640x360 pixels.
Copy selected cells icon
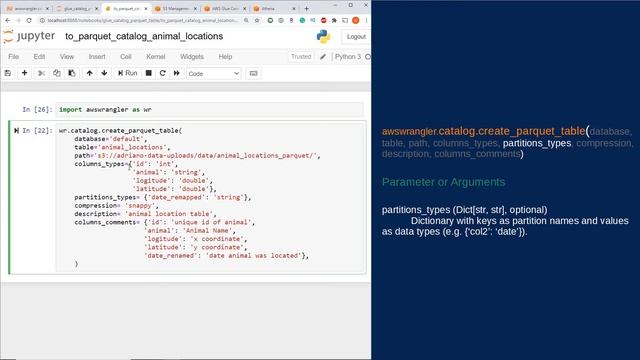57,73
